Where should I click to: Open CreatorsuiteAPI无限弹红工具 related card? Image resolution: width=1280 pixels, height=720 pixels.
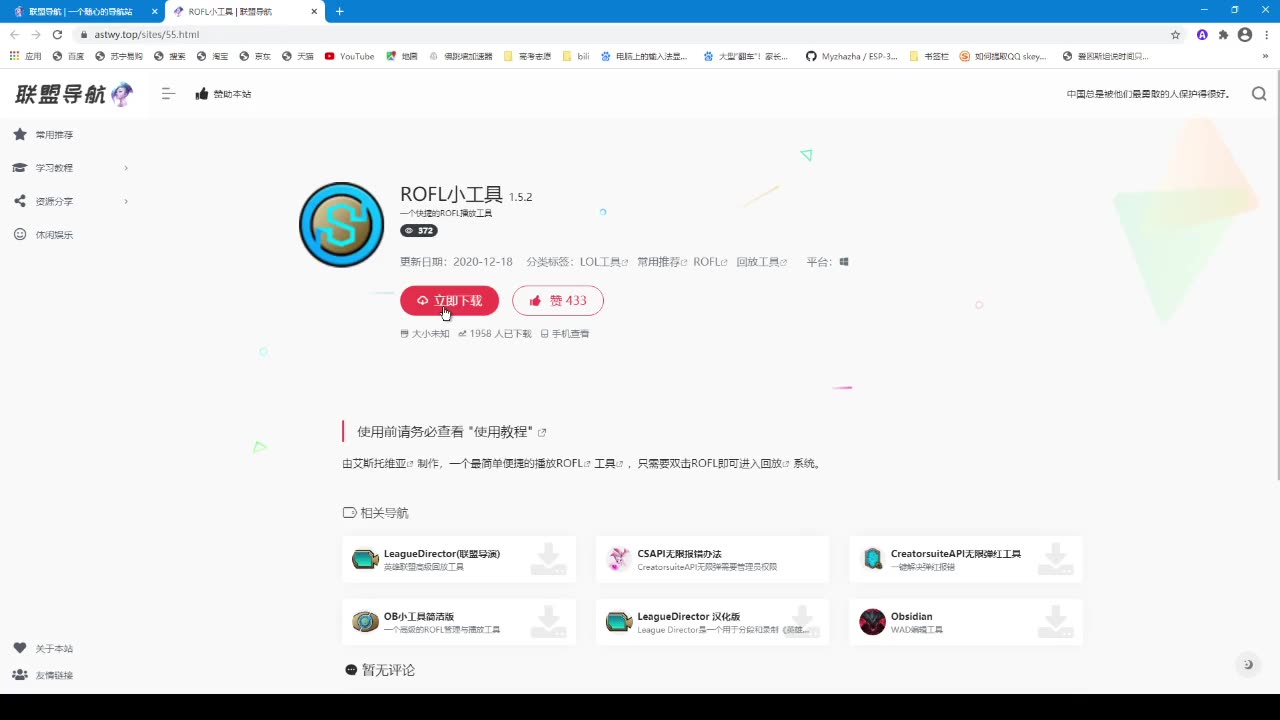(966, 559)
